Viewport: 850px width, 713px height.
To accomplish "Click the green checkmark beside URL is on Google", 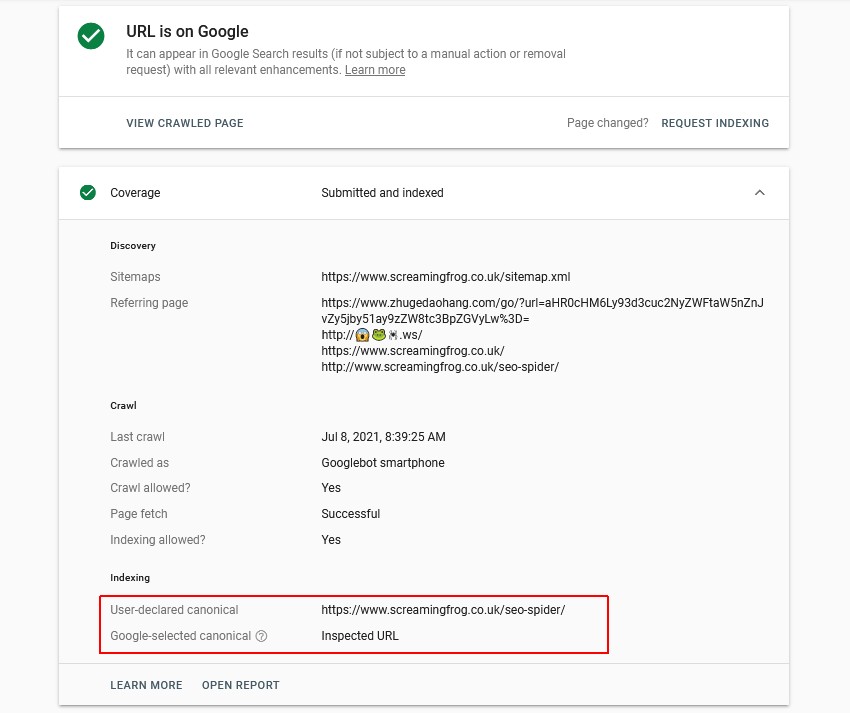I will click(91, 36).
